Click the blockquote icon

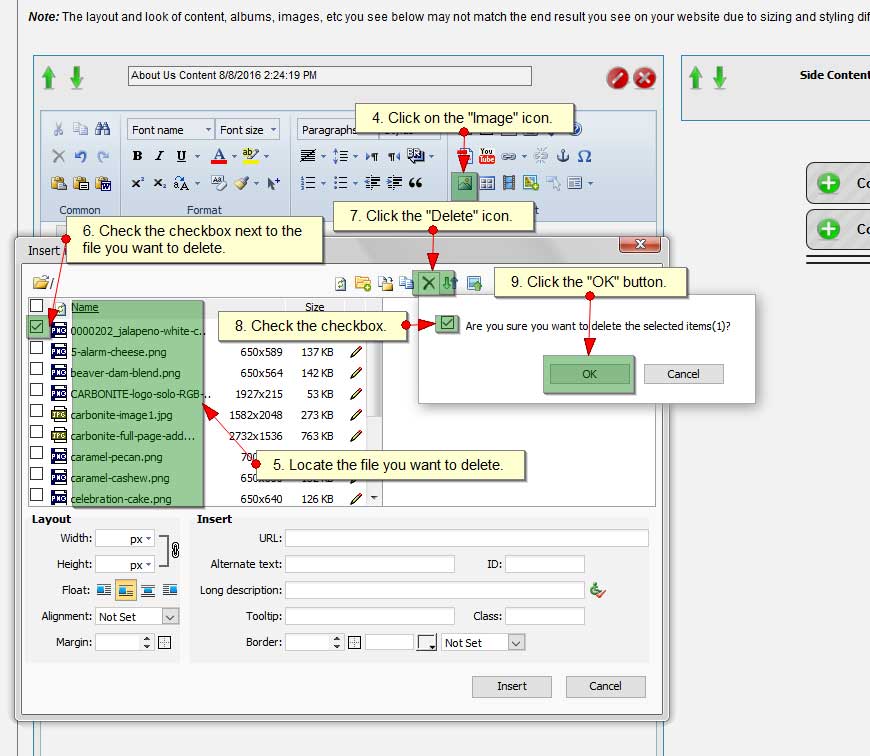(416, 183)
